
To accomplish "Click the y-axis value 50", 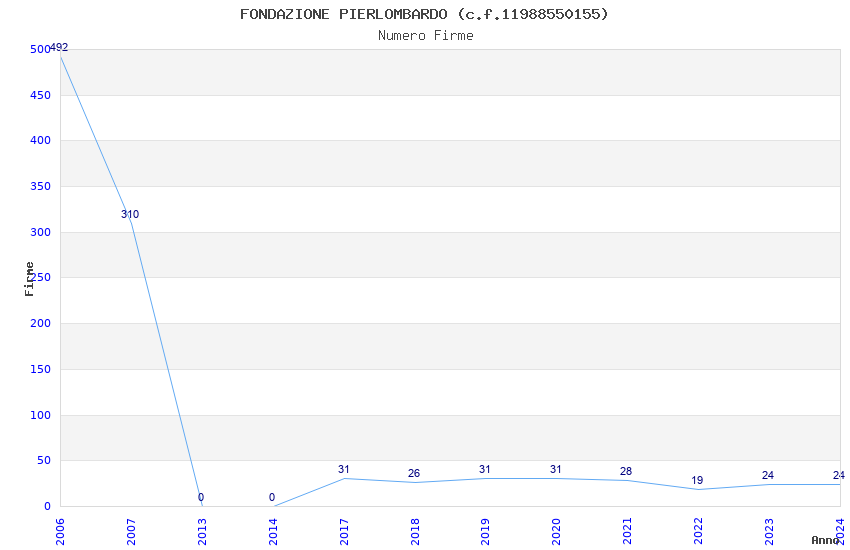I will tap(44, 461).
